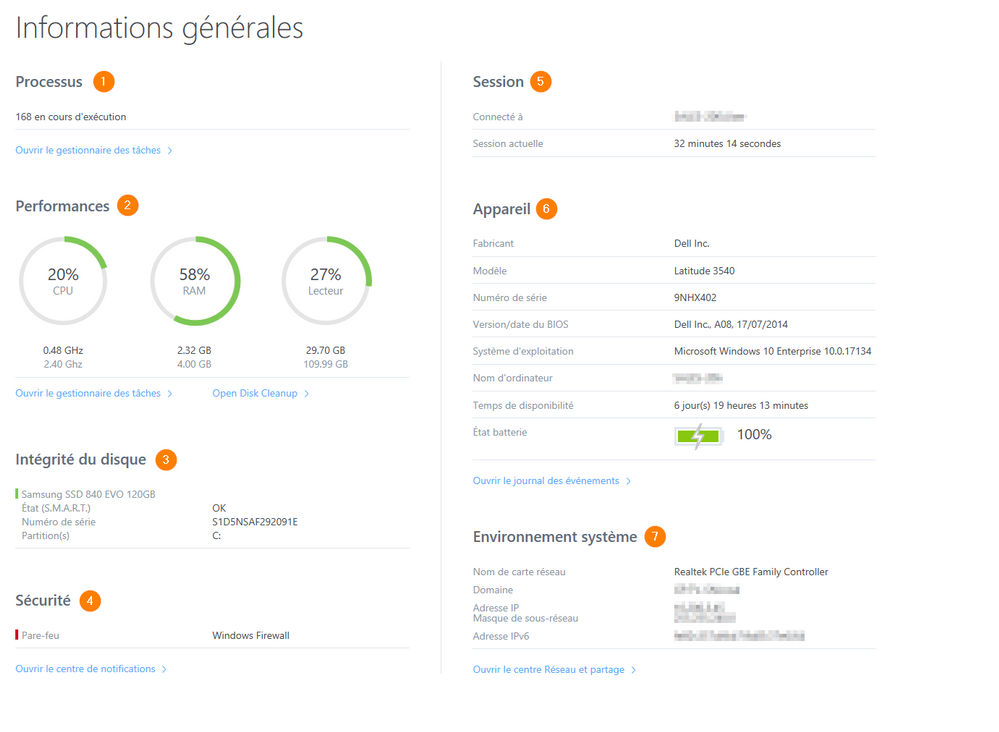This screenshot has height=732, width=999.
Task: Click the green charging battery icon
Action: point(698,436)
